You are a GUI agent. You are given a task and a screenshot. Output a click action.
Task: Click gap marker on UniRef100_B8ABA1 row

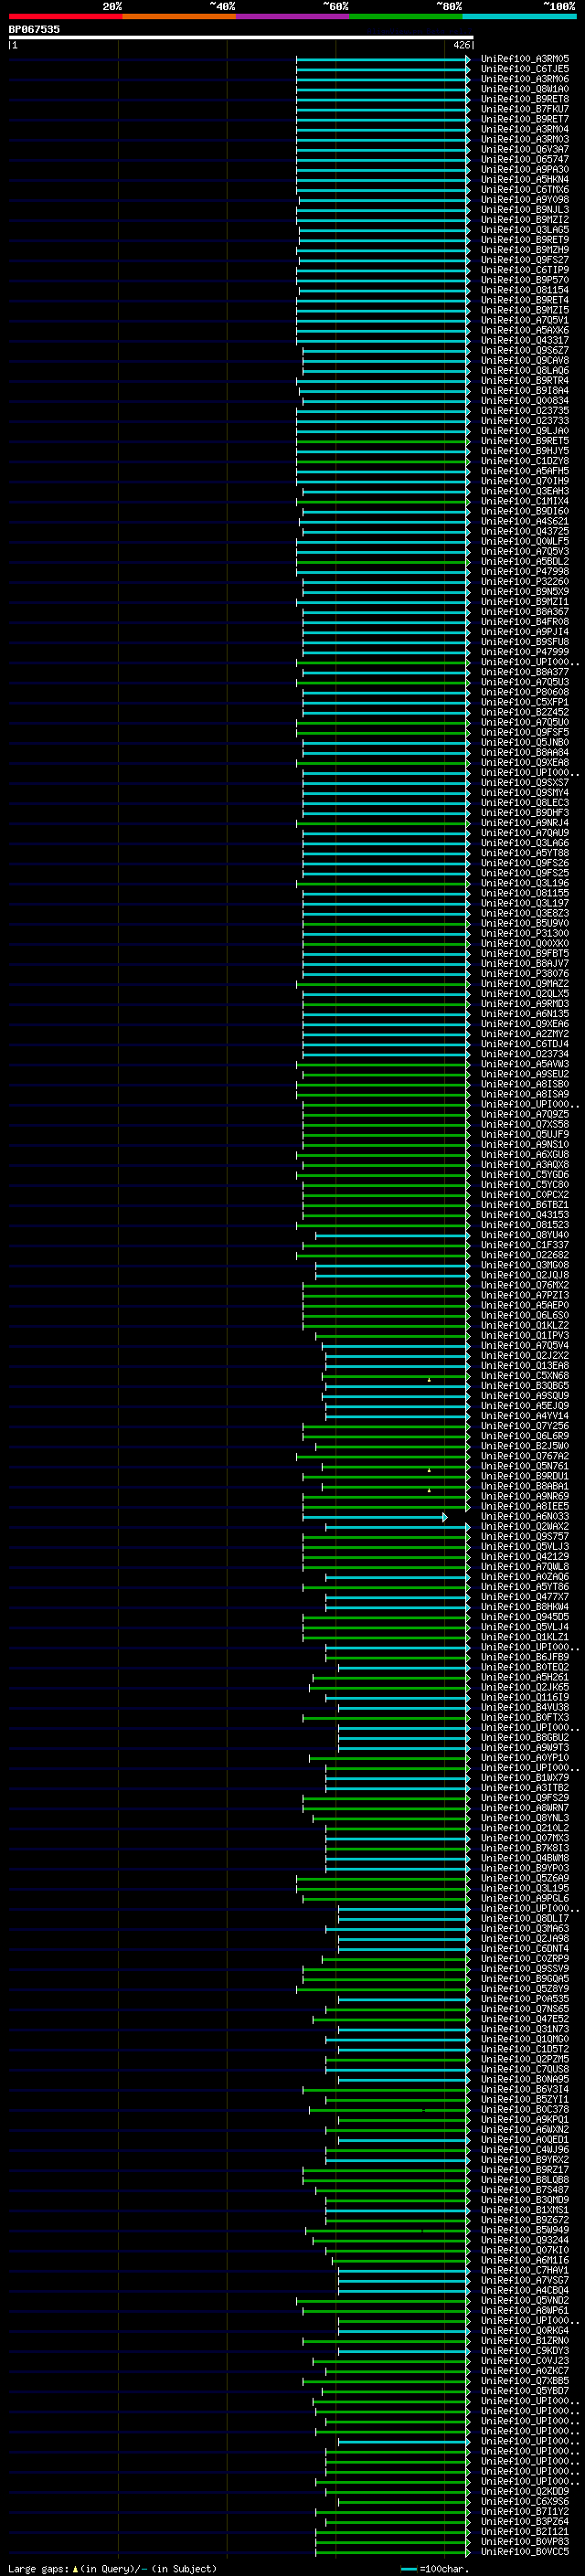point(429,1489)
